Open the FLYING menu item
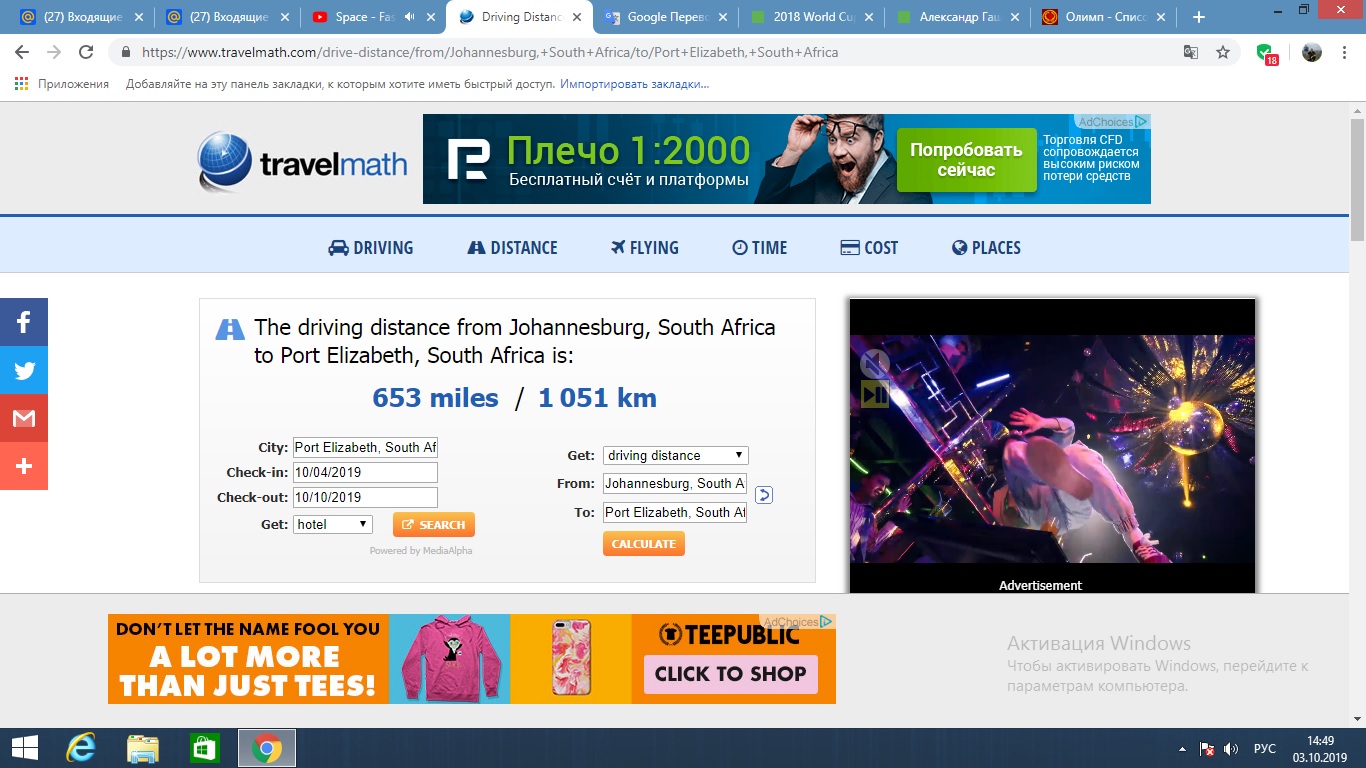This screenshot has height=768, width=1366. coord(645,248)
